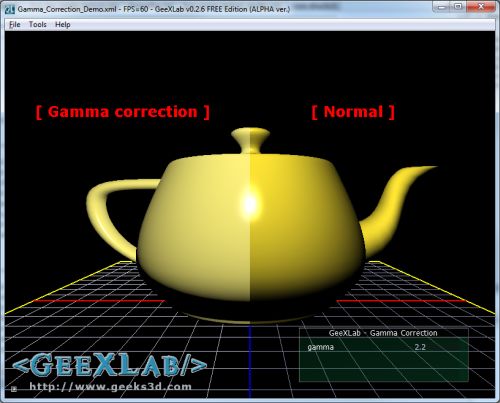Close the GeeXLab window
This screenshot has height=403, width=500.
point(481,7)
